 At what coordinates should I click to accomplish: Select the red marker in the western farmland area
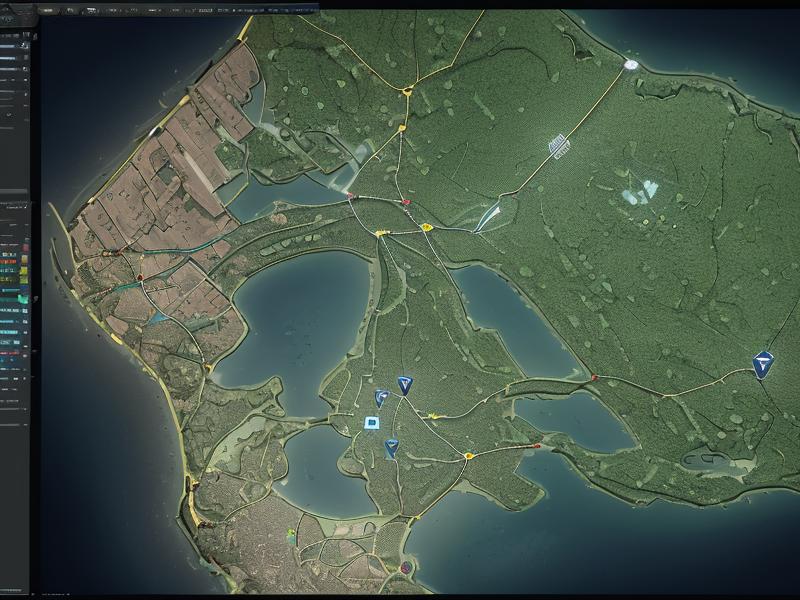142,277
